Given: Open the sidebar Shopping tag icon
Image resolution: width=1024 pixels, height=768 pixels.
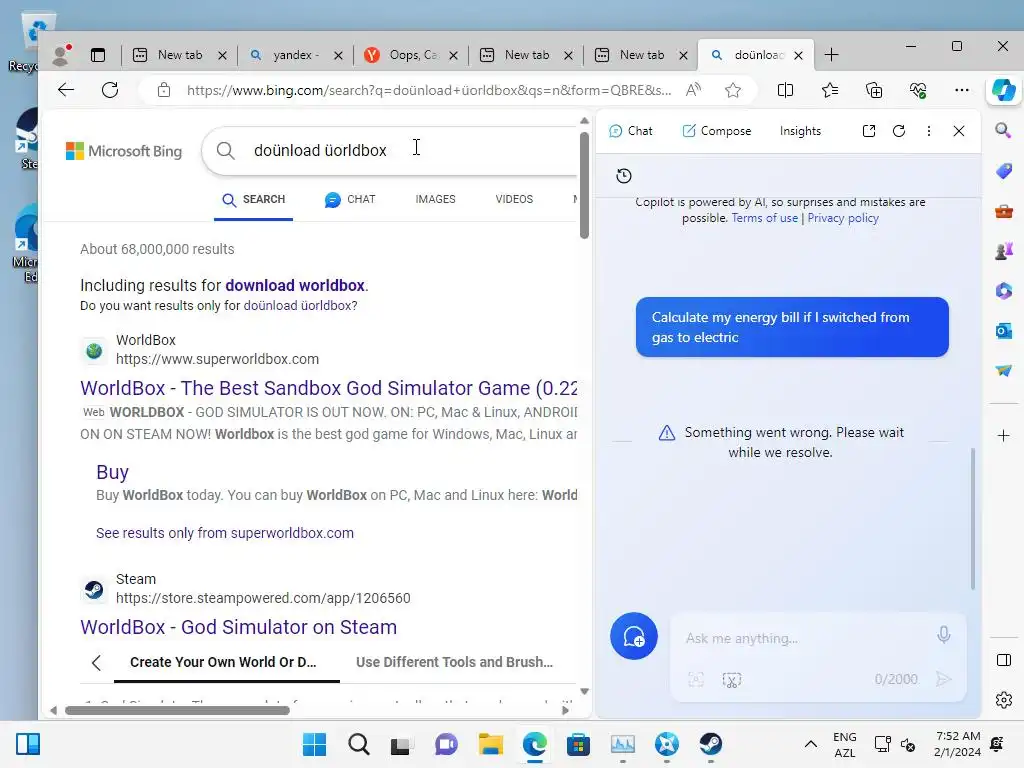Looking at the screenshot, I should click(x=1004, y=171).
